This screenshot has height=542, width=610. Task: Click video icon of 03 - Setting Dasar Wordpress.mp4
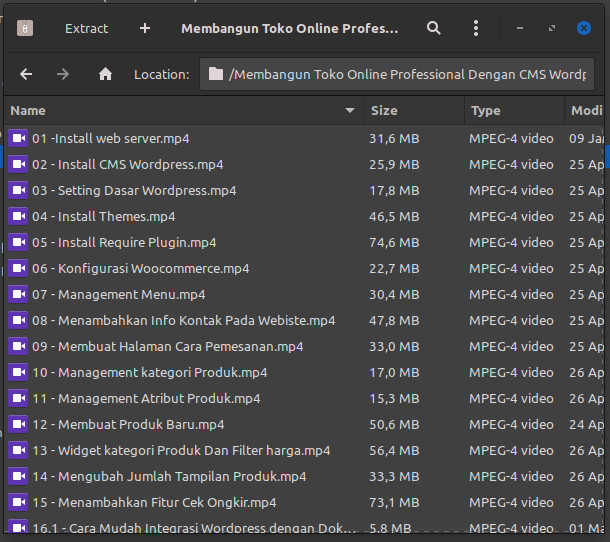[18, 190]
